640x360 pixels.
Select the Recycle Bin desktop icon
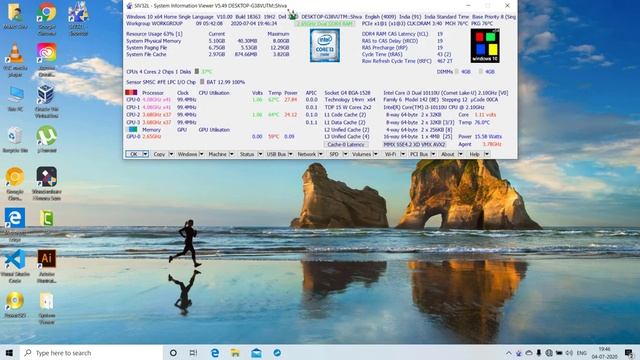(x=15, y=136)
